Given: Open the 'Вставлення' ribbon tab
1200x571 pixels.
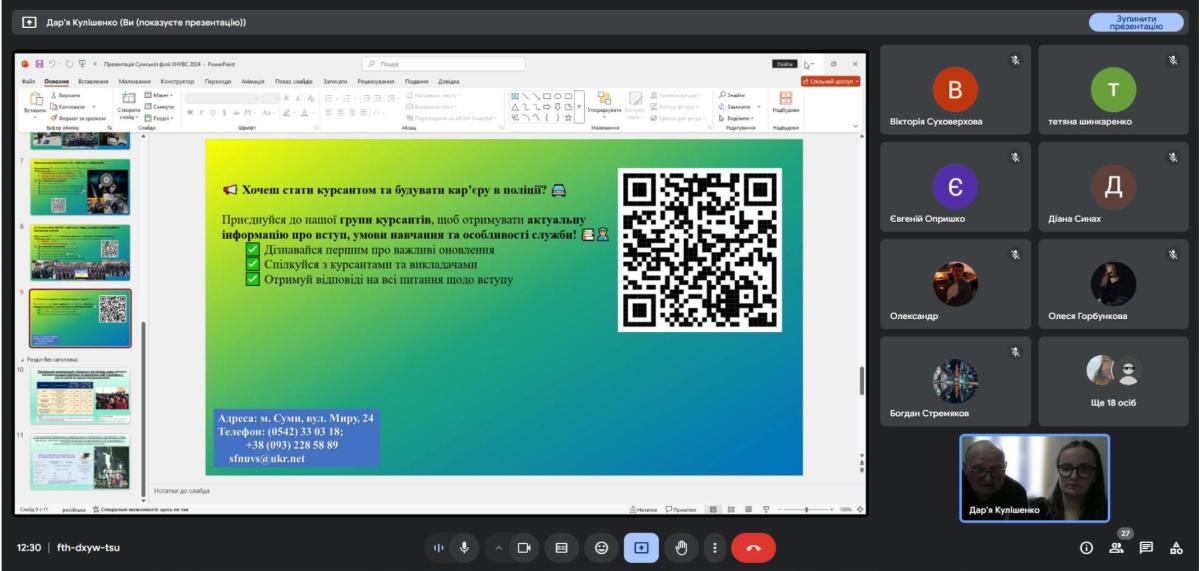Looking at the screenshot, I should pos(93,81).
